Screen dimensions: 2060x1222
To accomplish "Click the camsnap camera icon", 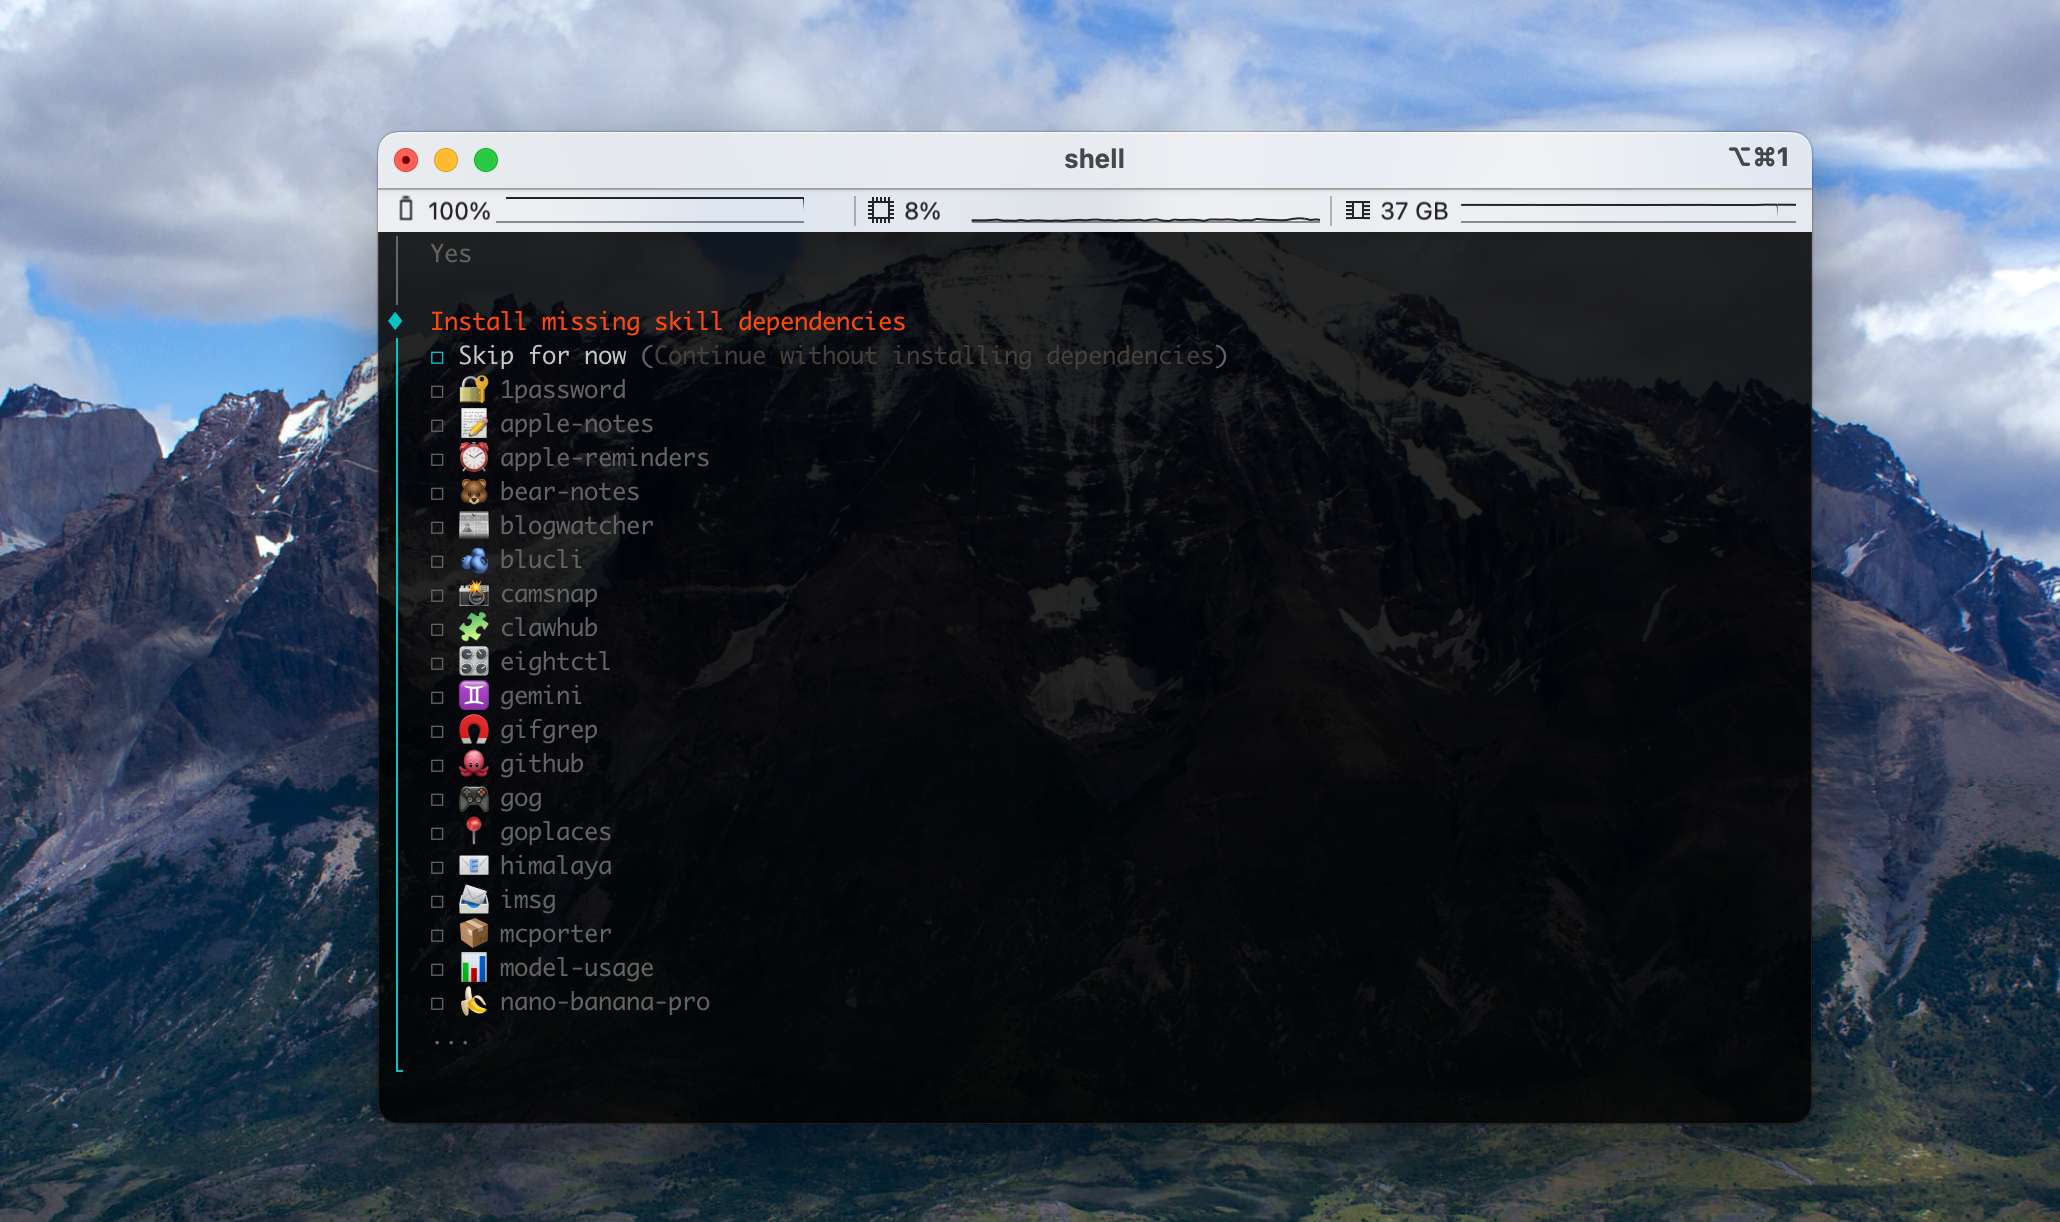I will tap(474, 594).
